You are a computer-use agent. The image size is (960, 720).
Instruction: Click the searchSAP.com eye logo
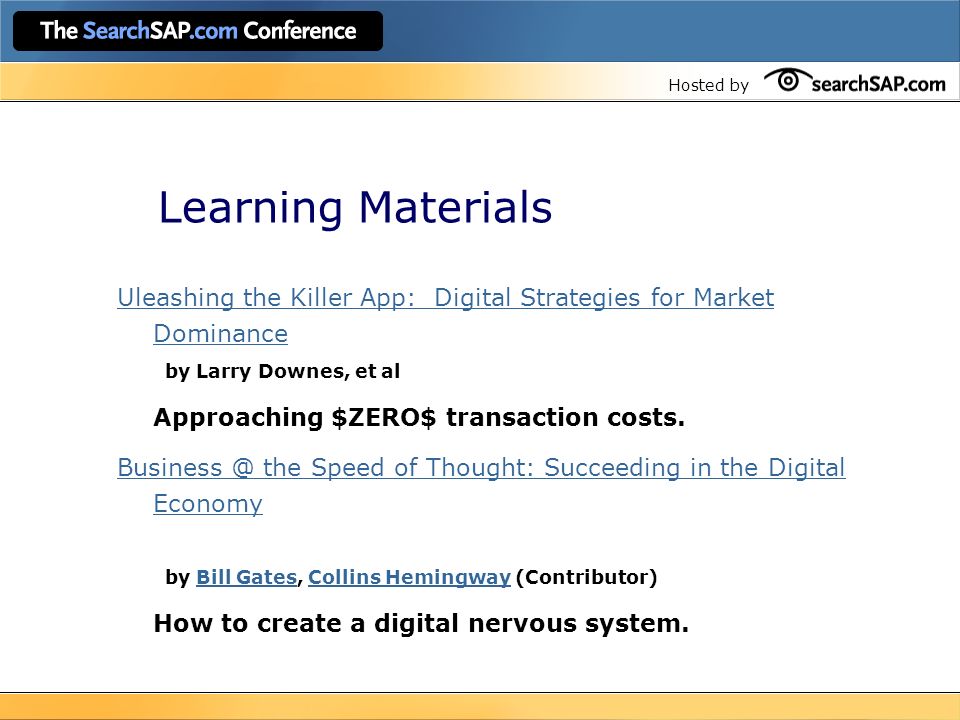point(855,82)
